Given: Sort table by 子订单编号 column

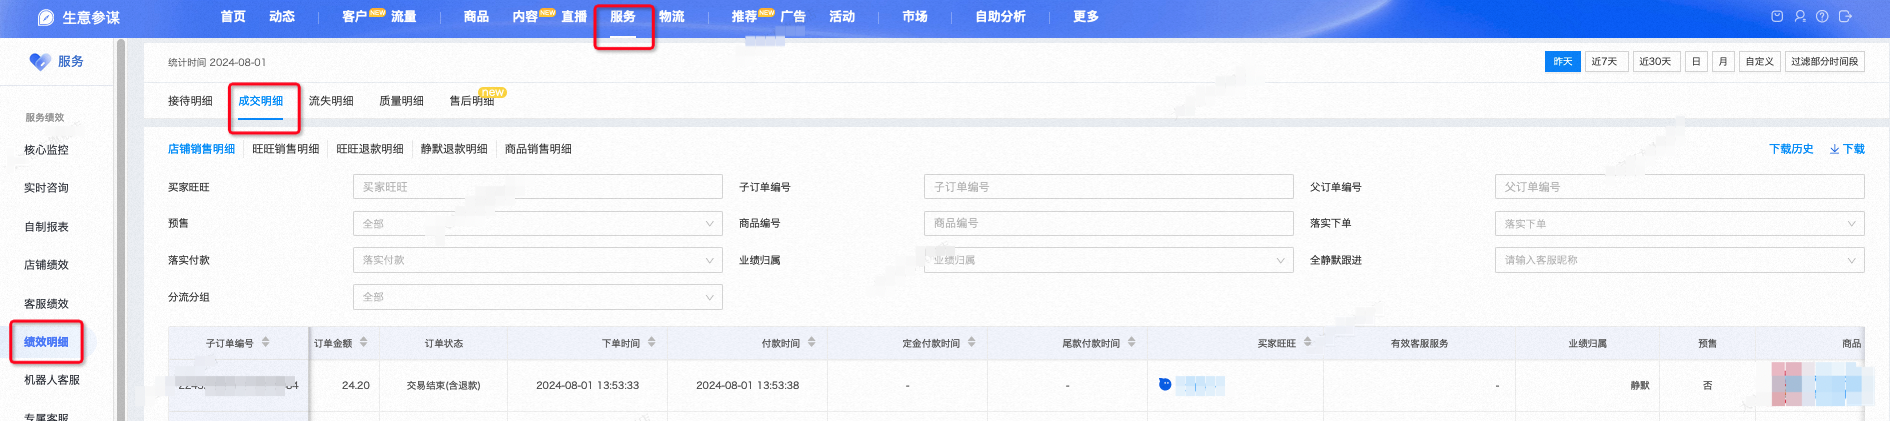Looking at the screenshot, I should click(266, 342).
